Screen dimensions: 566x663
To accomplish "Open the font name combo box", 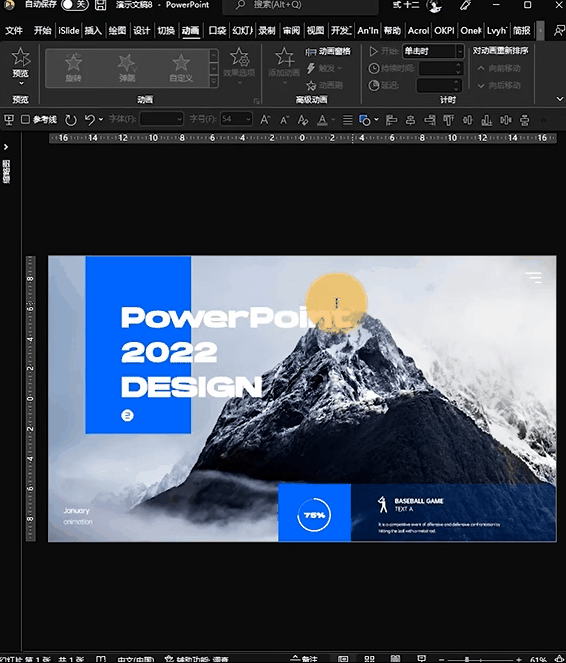I will point(161,119).
